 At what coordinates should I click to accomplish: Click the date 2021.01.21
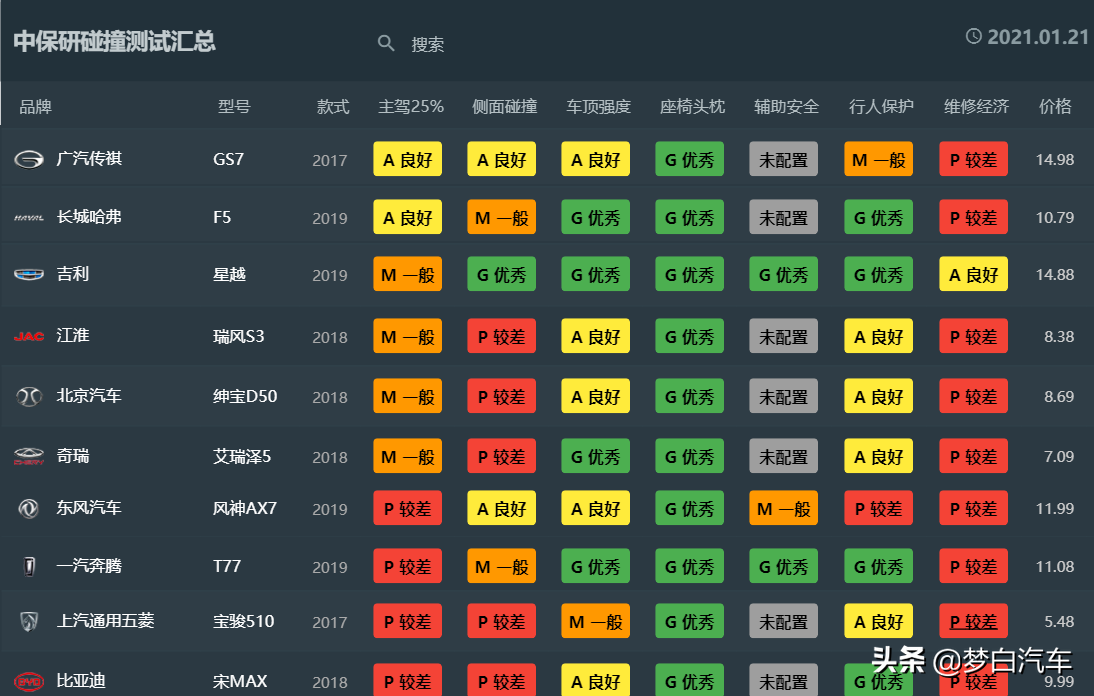pyautogui.click(x=1038, y=37)
